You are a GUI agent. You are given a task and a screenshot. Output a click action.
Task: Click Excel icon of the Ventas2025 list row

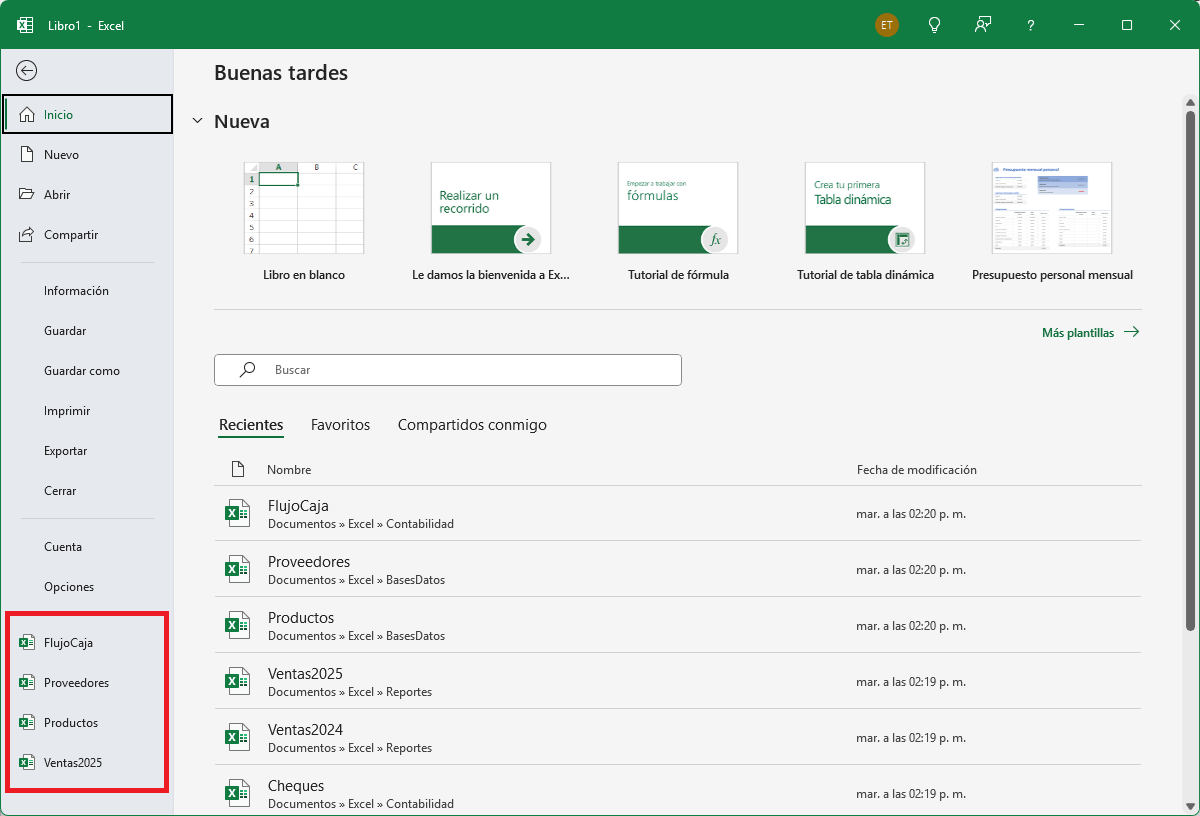pyautogui.click(x=237, y=682)
